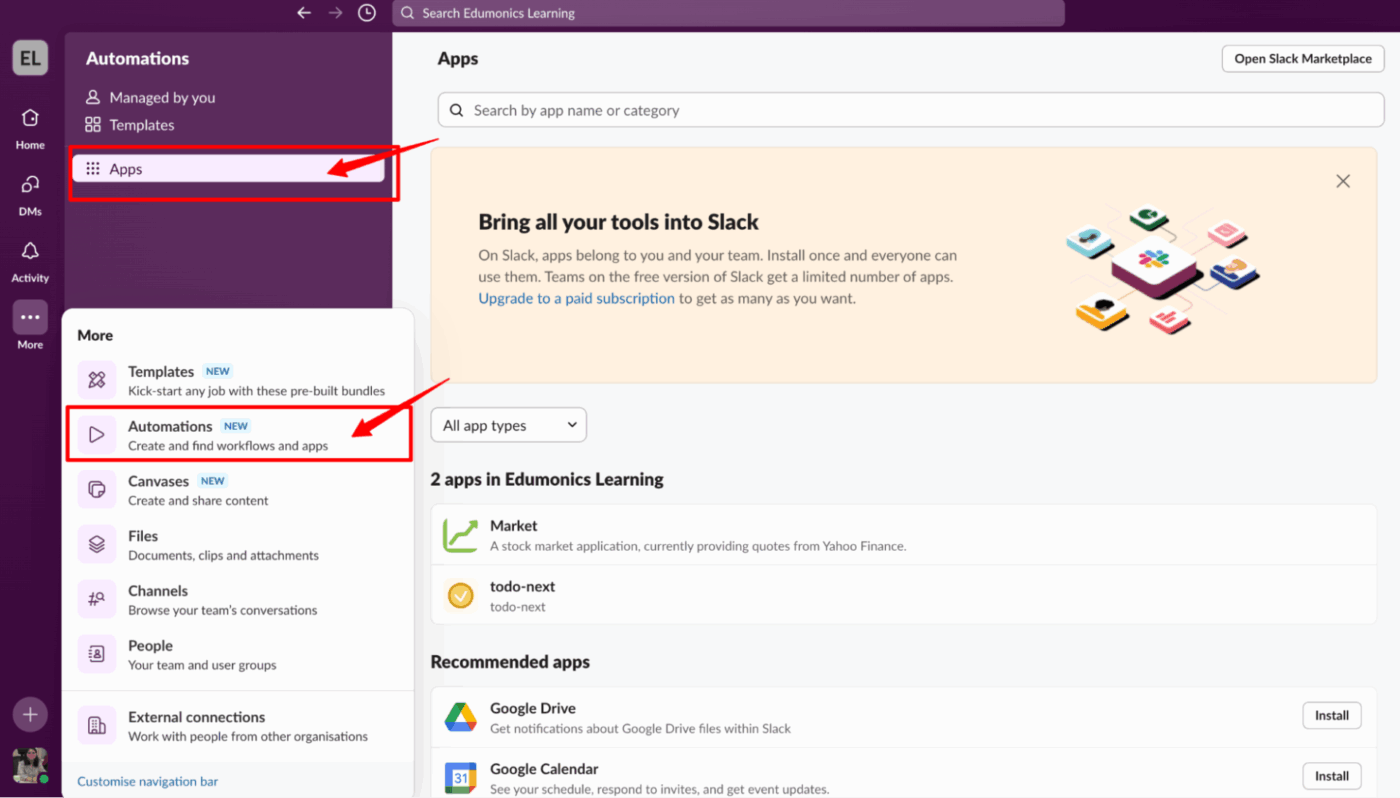Open the All app types dropdown
This screenshot has height=798, width=1400.
pos(509,425)
